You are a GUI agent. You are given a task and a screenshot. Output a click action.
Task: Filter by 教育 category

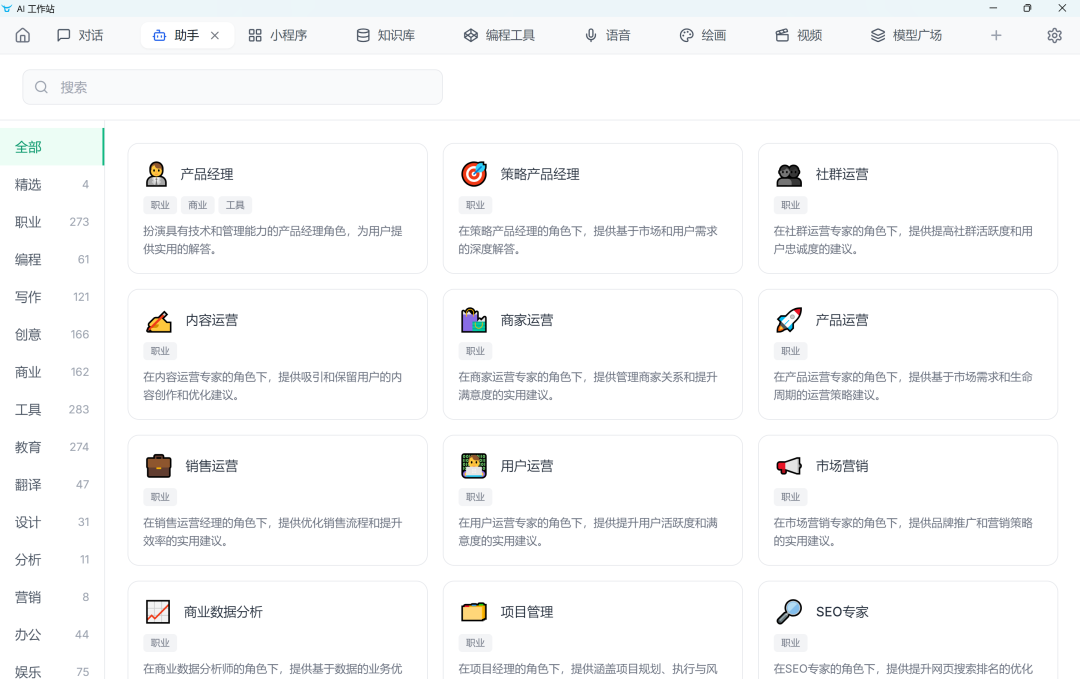52,447
